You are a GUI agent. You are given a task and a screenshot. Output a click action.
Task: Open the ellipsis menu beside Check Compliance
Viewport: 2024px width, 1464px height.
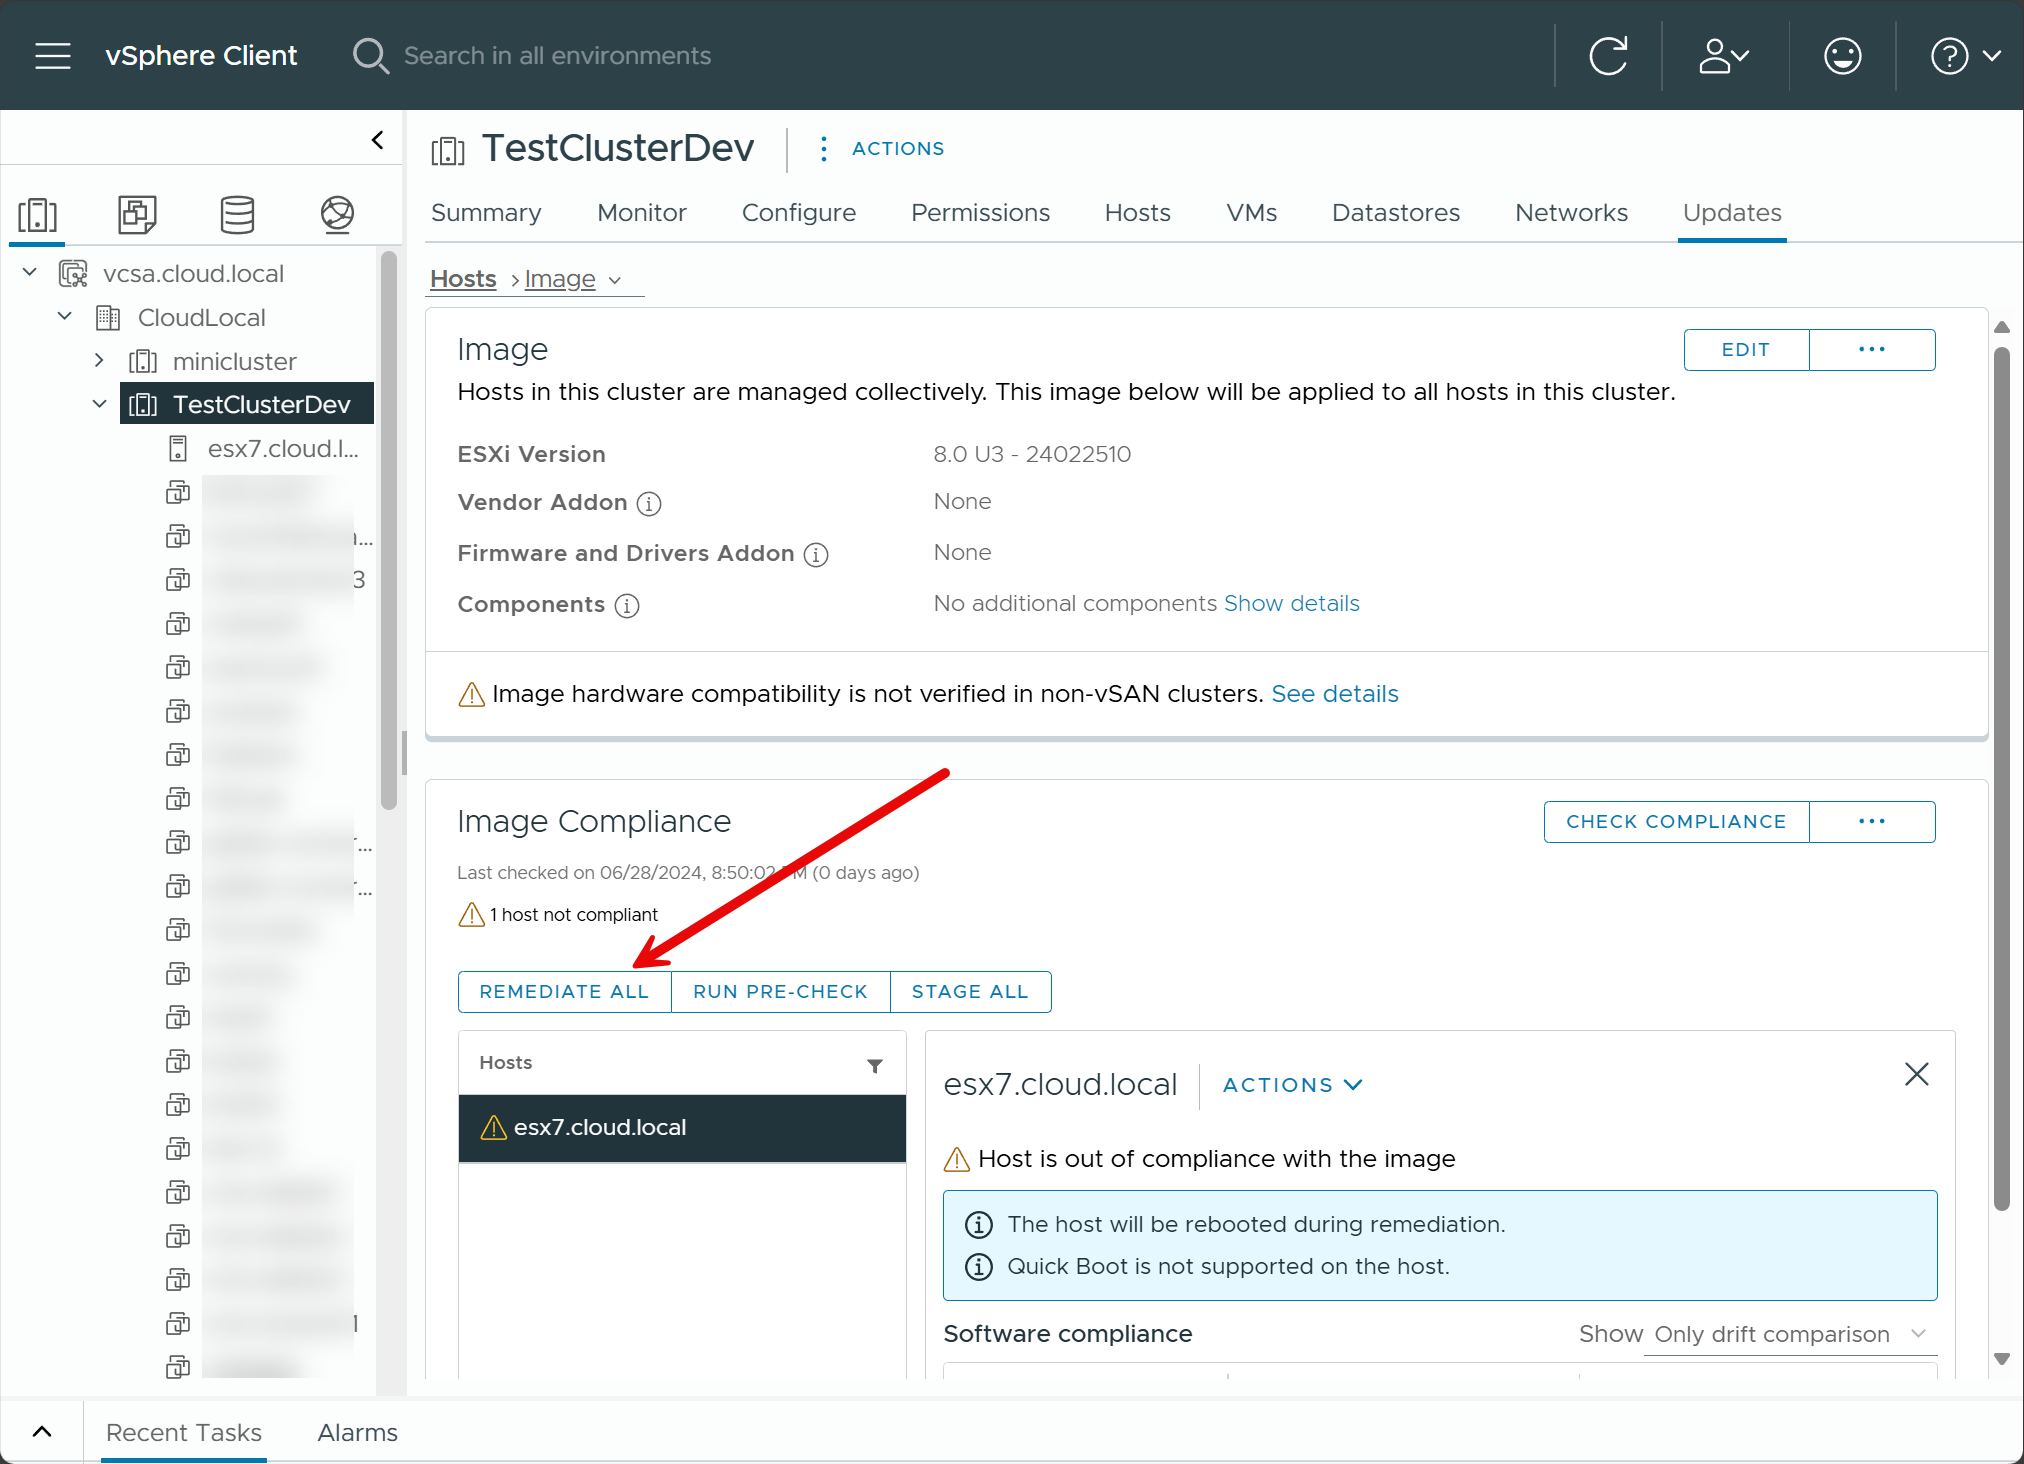click(1872, 821)
